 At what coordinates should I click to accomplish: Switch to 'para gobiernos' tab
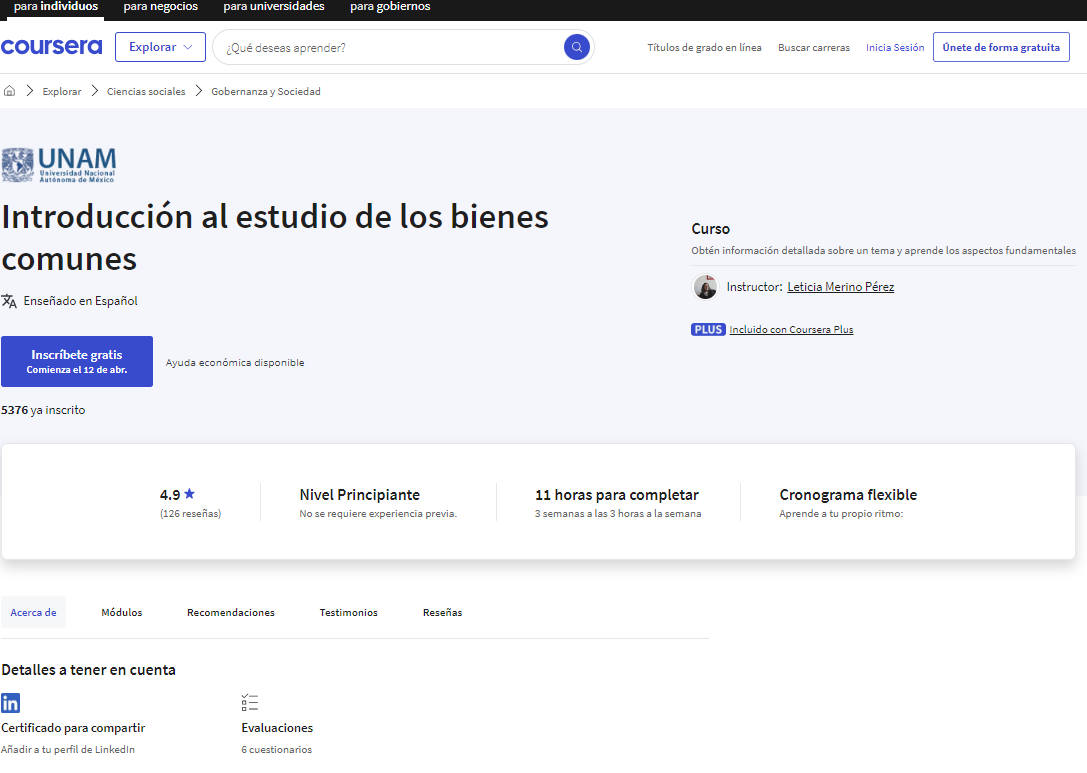pyautogui.click(x=390, y=7)
